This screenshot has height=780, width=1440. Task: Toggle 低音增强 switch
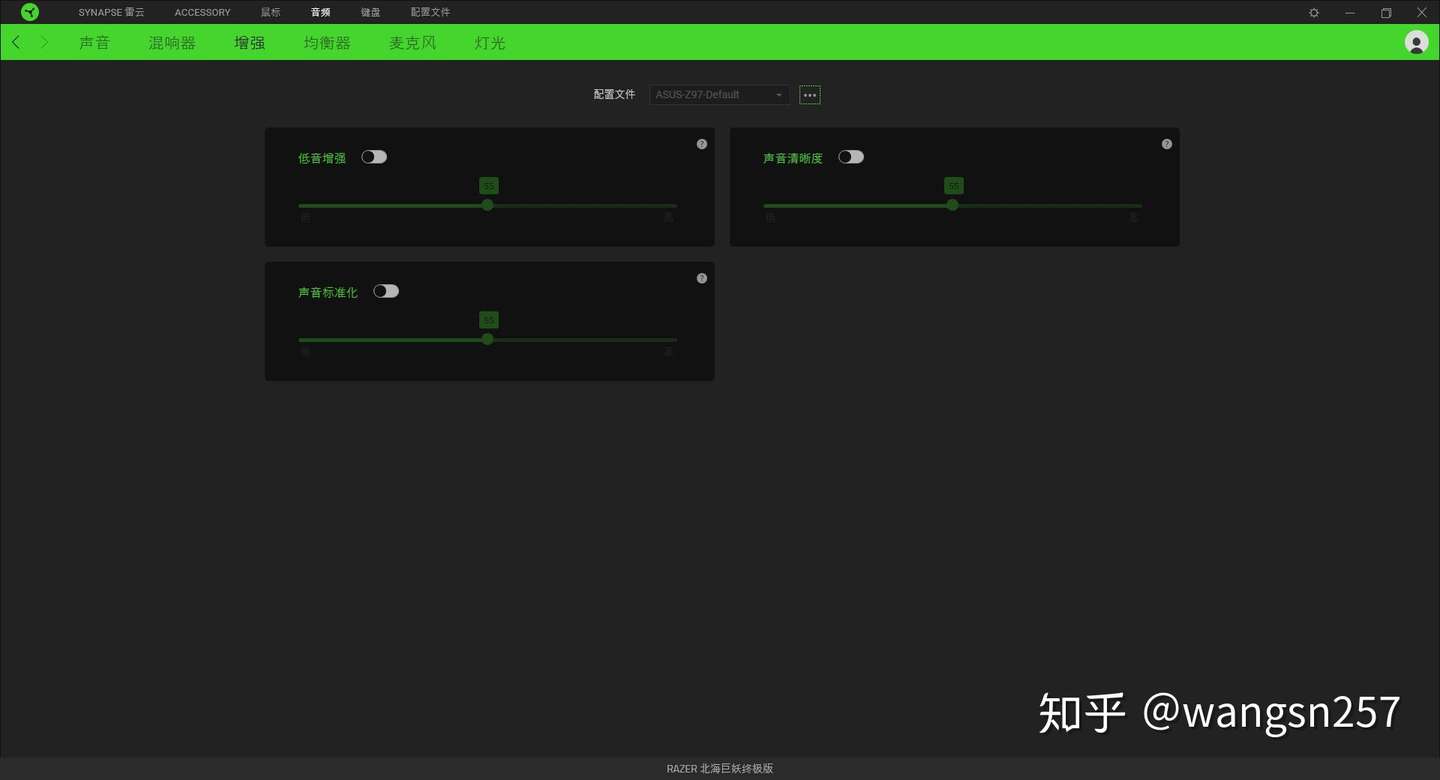click(x=374, y=157)
